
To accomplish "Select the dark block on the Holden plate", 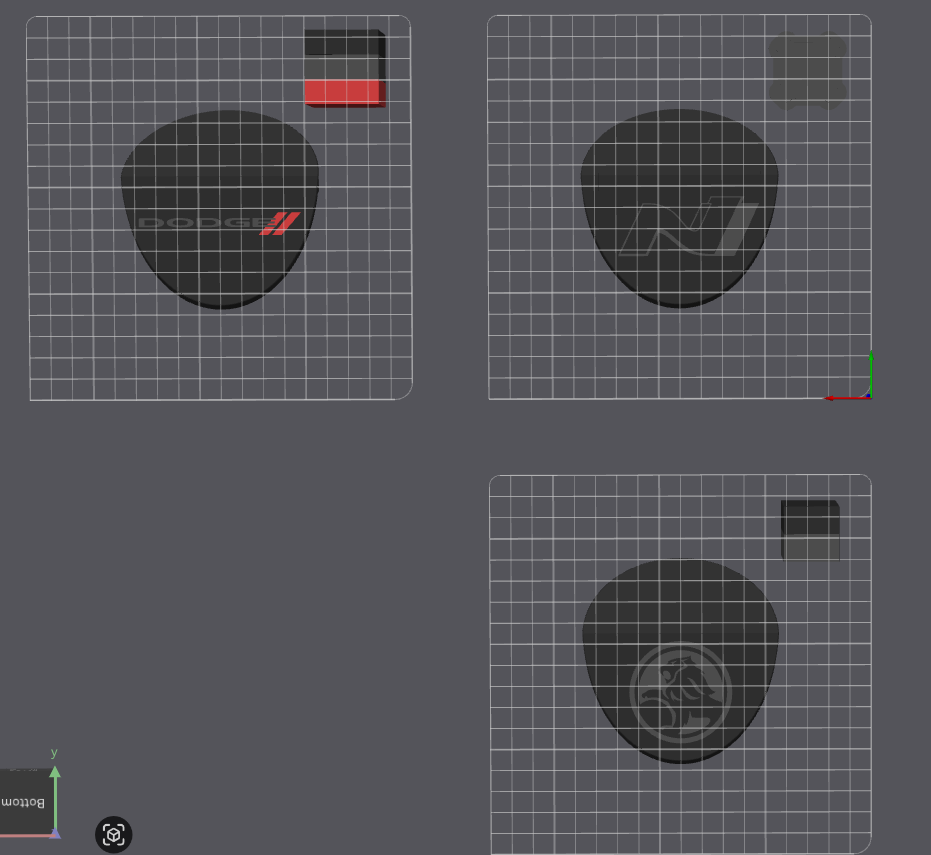I will pyautogui.click(x=810, y=530).
